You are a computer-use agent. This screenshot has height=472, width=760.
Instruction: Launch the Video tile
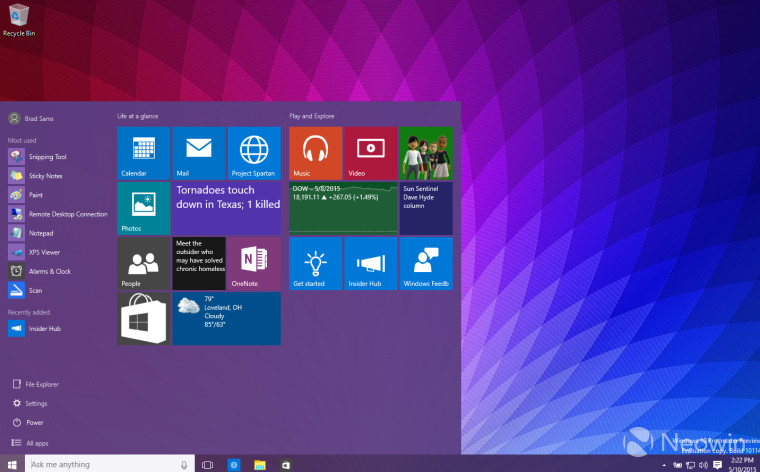click(x=370, y=153)
